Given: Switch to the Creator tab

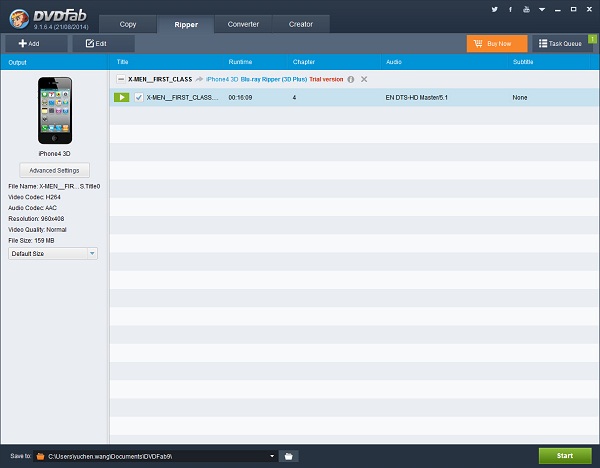Looking at the screenshot, I should pos(301,24).
